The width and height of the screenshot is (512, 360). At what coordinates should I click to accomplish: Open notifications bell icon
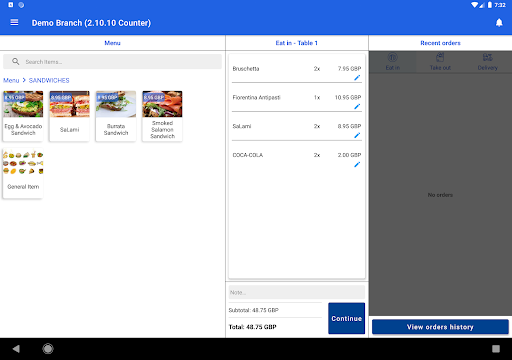499,23
